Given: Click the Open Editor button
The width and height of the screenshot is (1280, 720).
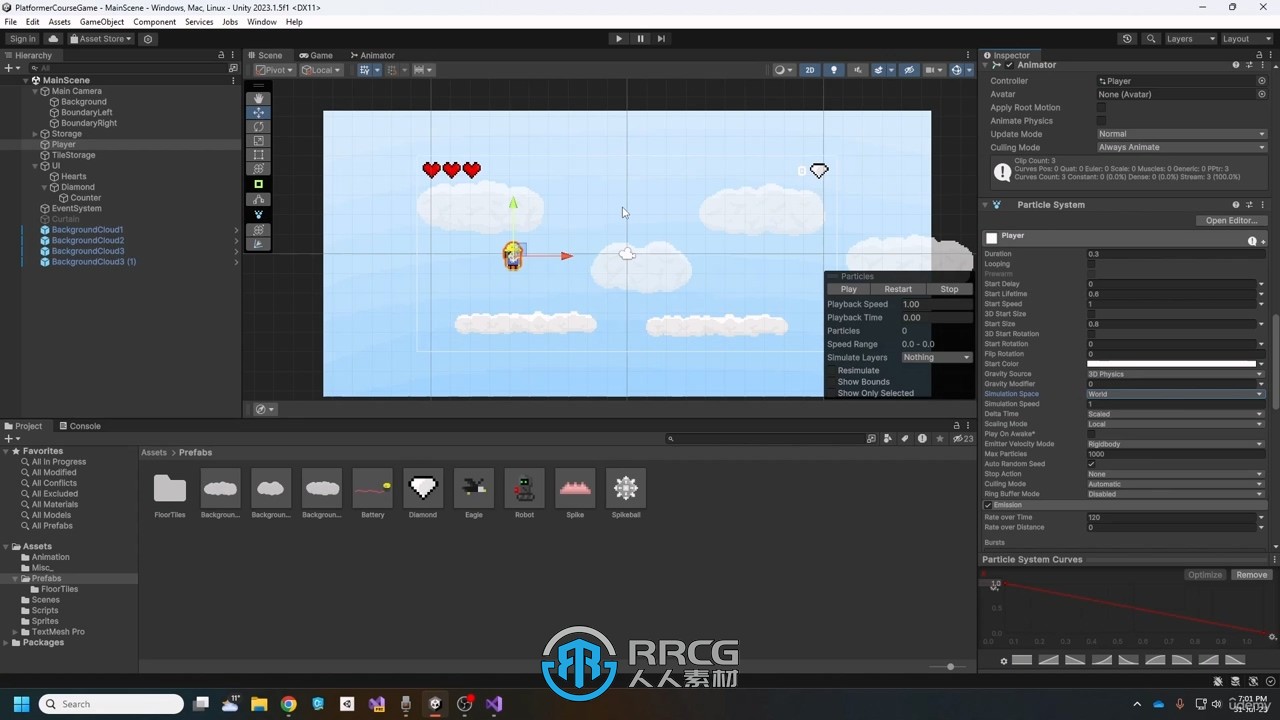Looking at the screenshot, I should pos(1231,221).
